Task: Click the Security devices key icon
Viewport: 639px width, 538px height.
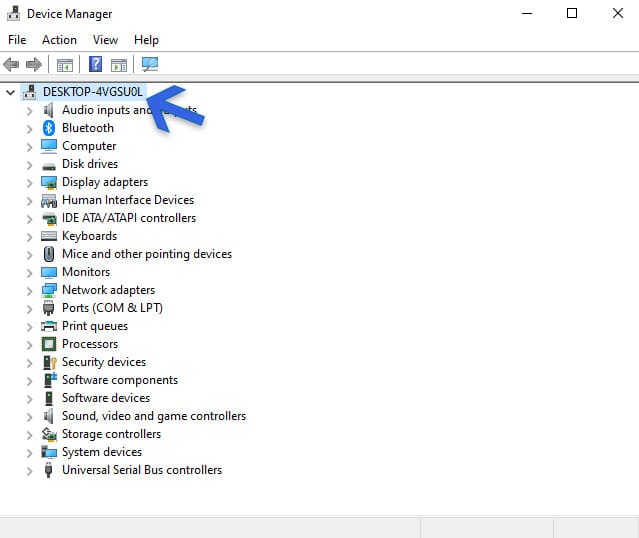Action: pyautogui.click(x=49, y=362)
